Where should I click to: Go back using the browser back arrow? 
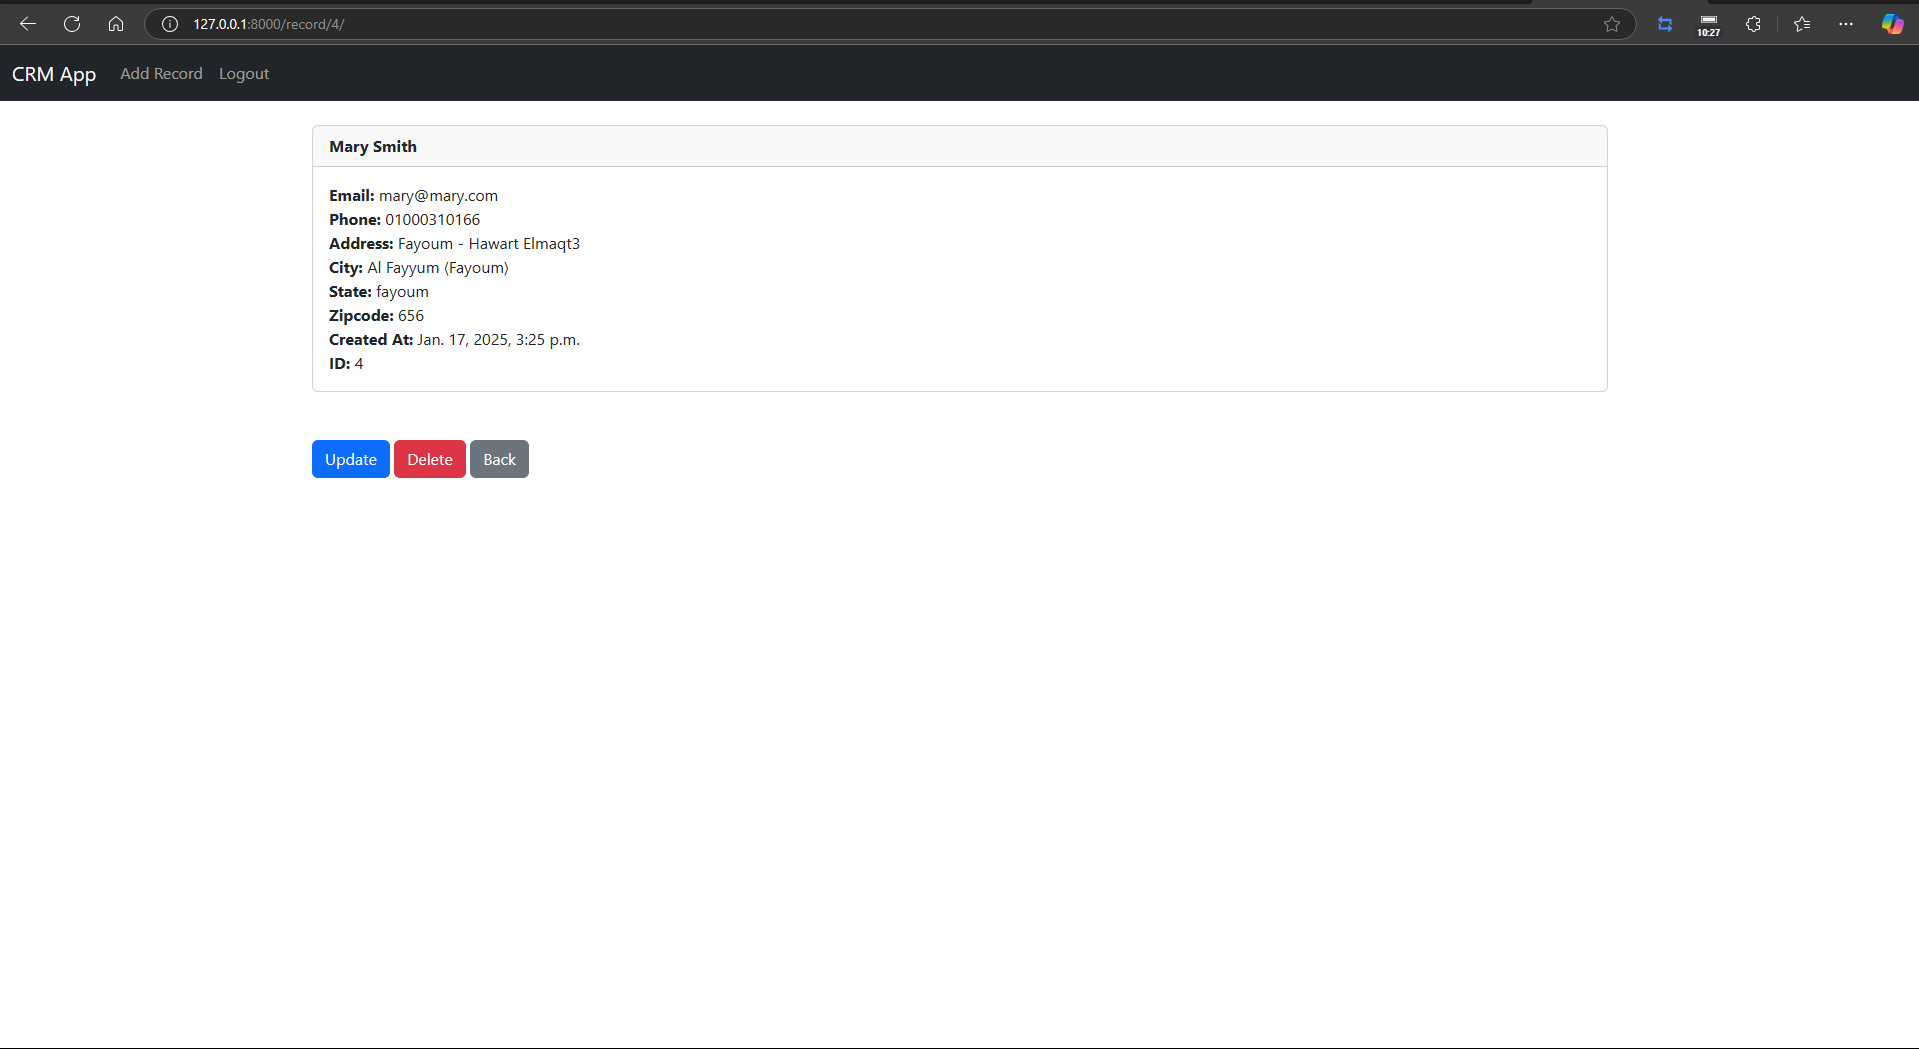[28, 24]
